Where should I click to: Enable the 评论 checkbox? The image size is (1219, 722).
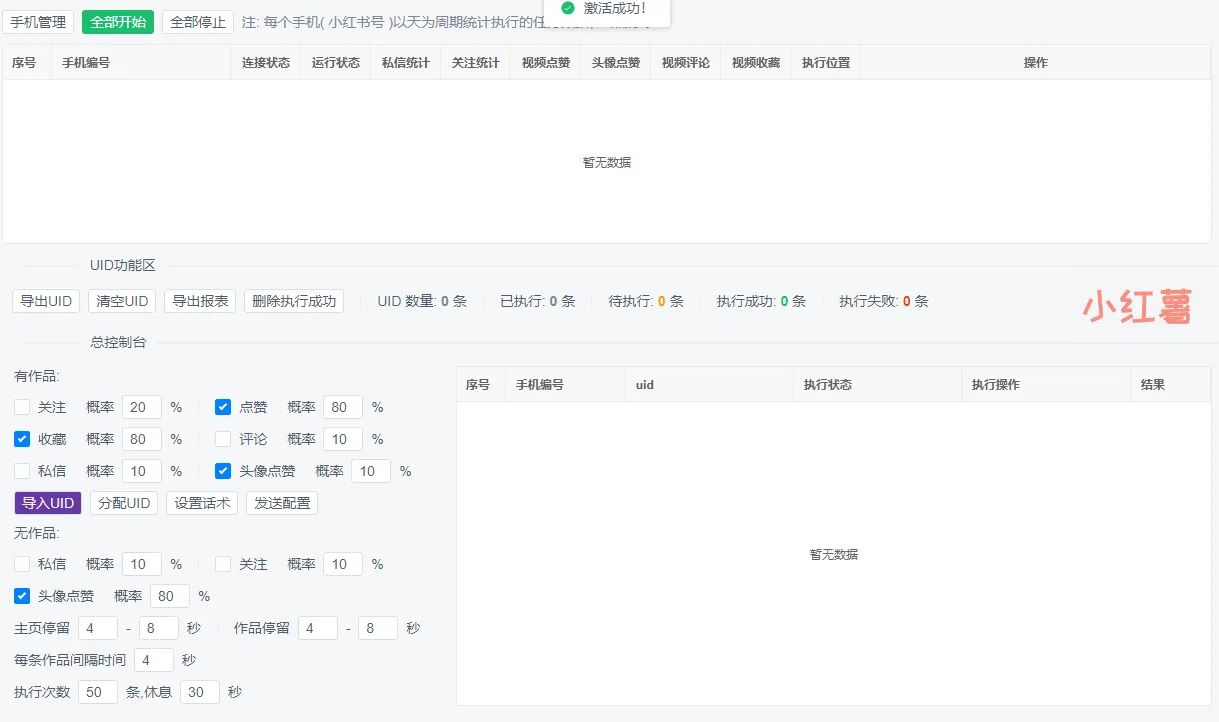click(223, 439)
